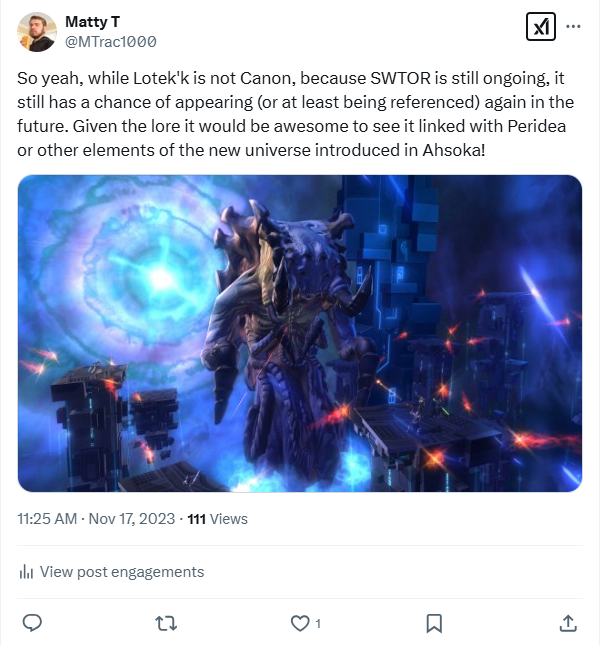601x646 pixels.
Task: Click the 11:25 AM timestamp
Action: (47, 519)
